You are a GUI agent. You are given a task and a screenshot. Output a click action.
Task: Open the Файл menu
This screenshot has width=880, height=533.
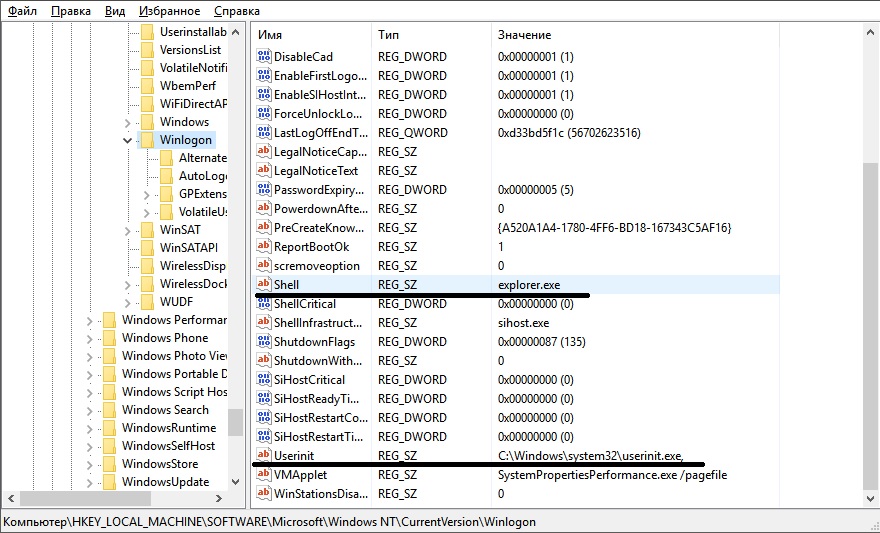pos(22,11)
